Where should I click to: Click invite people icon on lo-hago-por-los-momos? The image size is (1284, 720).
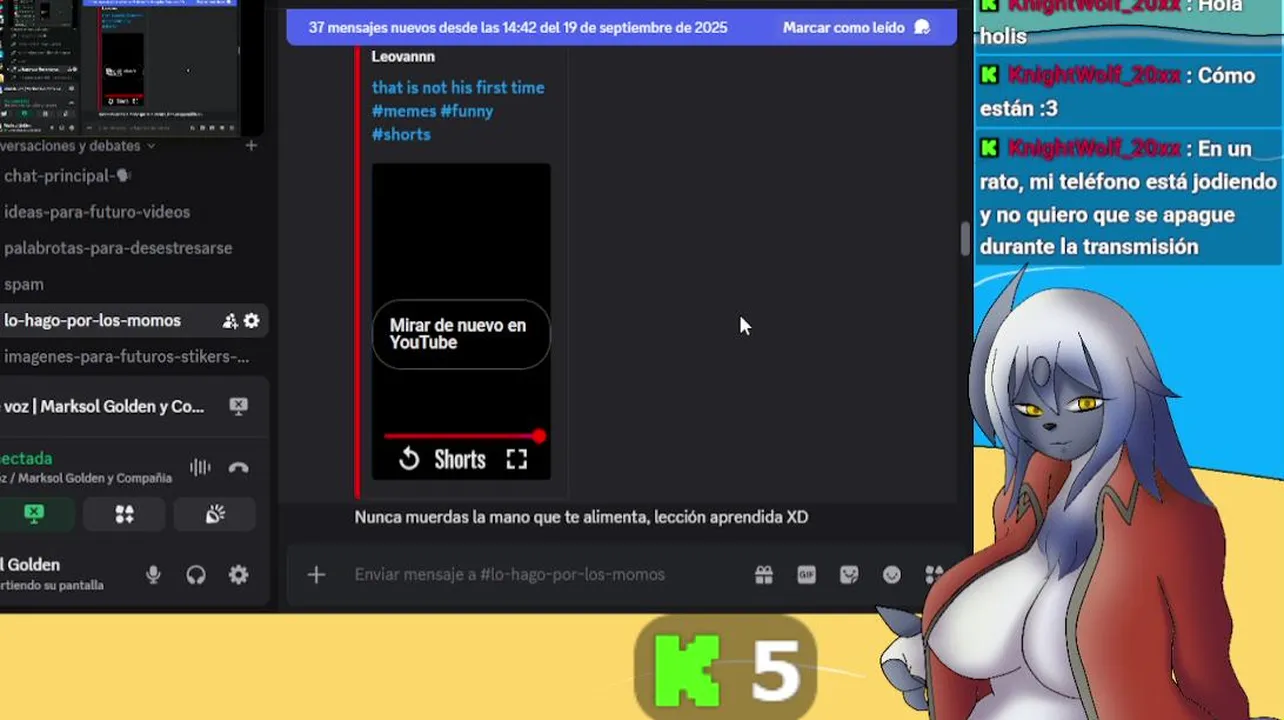(230, 321)
